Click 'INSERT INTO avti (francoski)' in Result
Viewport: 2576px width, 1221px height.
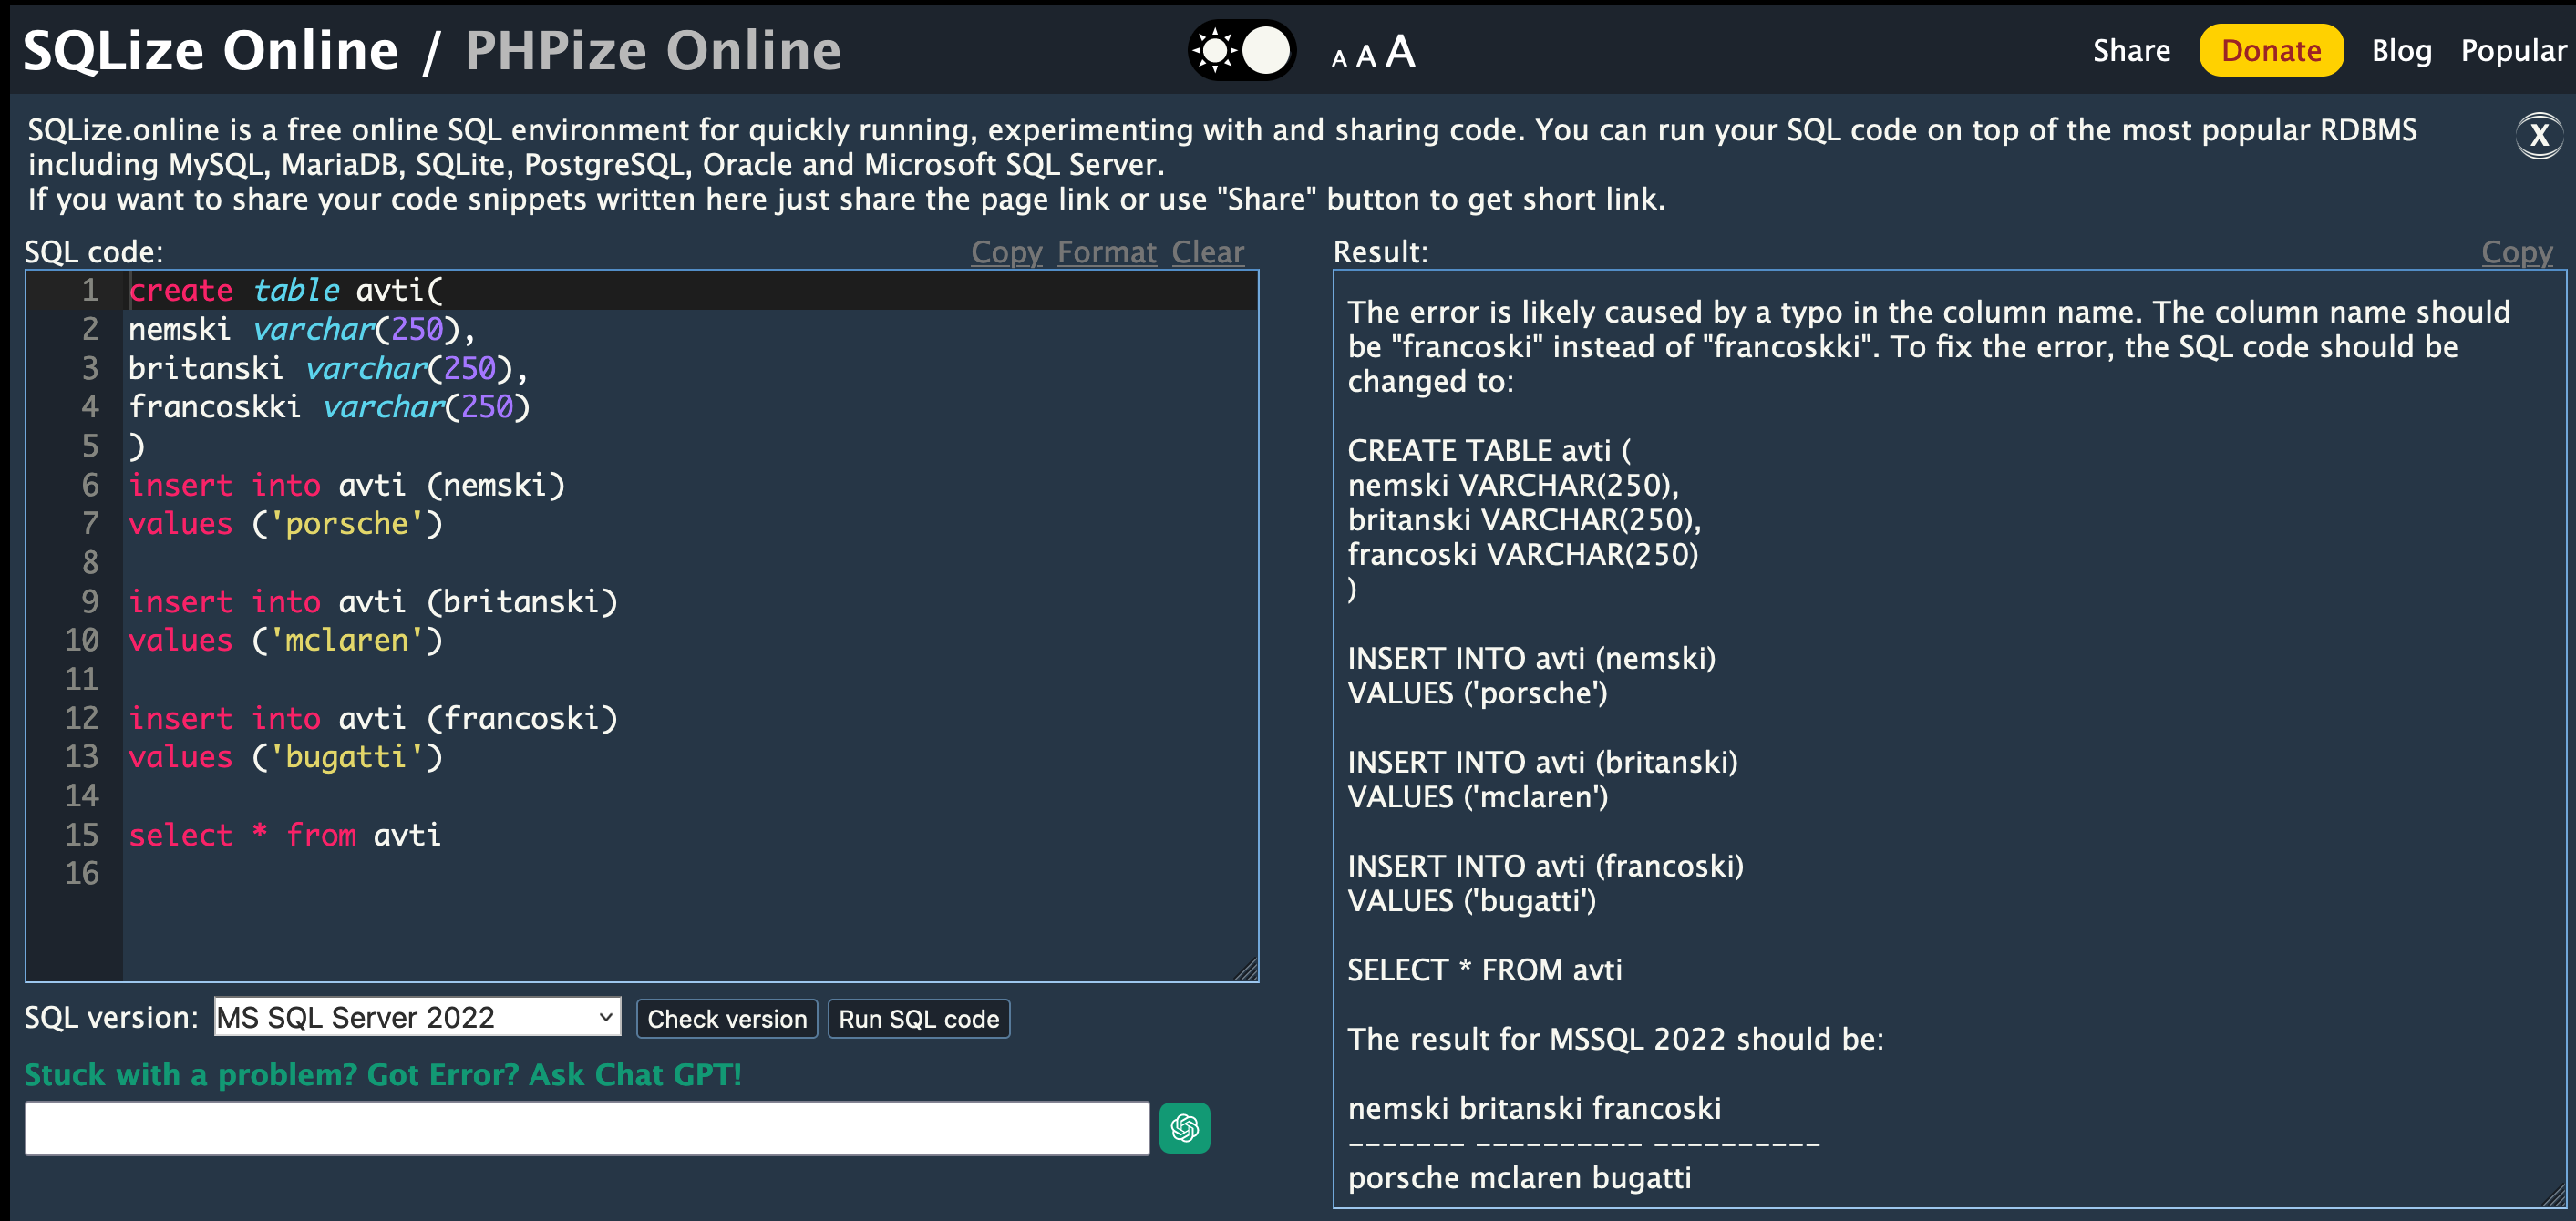tap(1545, 866)
